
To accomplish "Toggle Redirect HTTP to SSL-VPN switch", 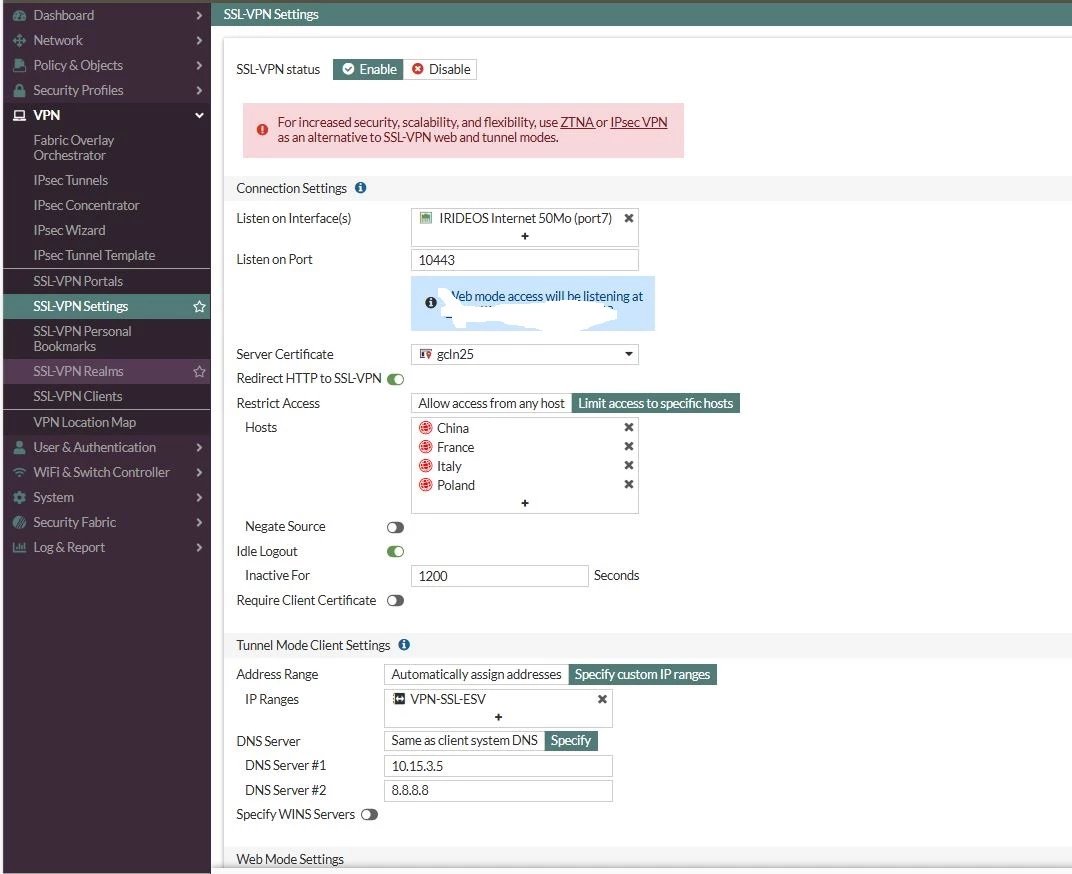I will click(395, 379).
